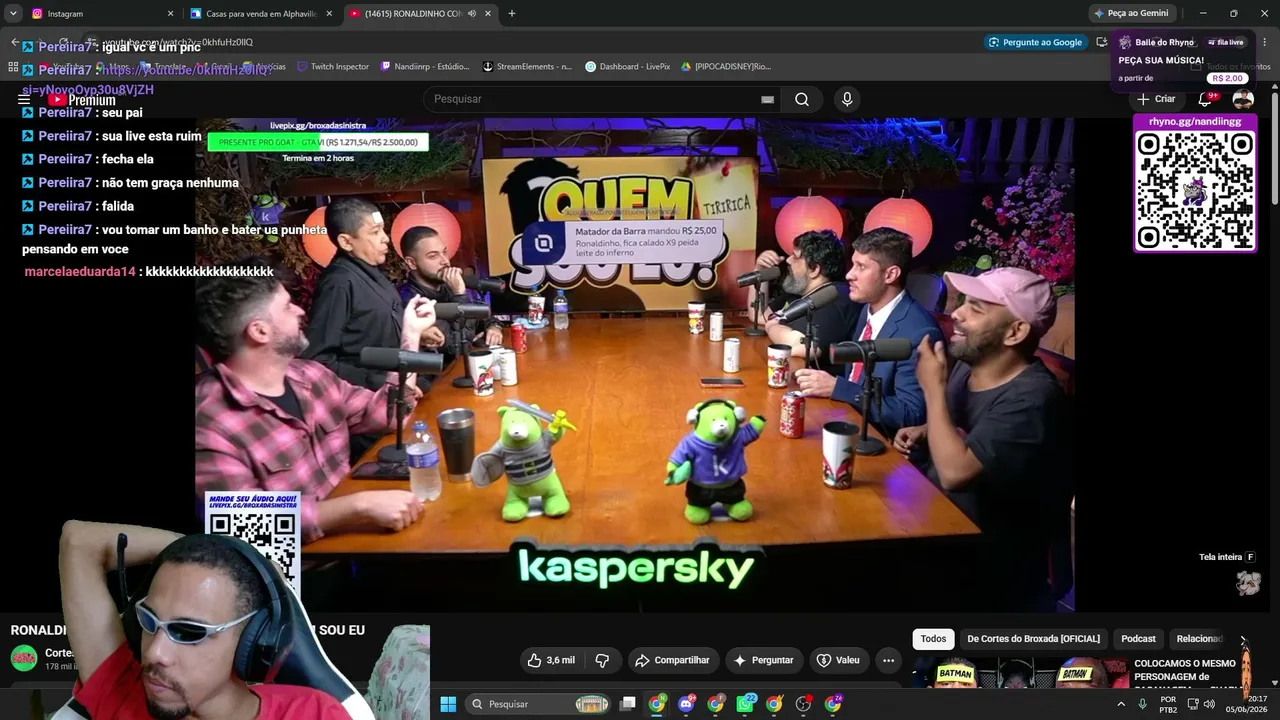This screenshot has width=1280, height=720.
Task: Open the YouTube hamburger guide menu
Action: pyautogui.click(x=24, y=100)
